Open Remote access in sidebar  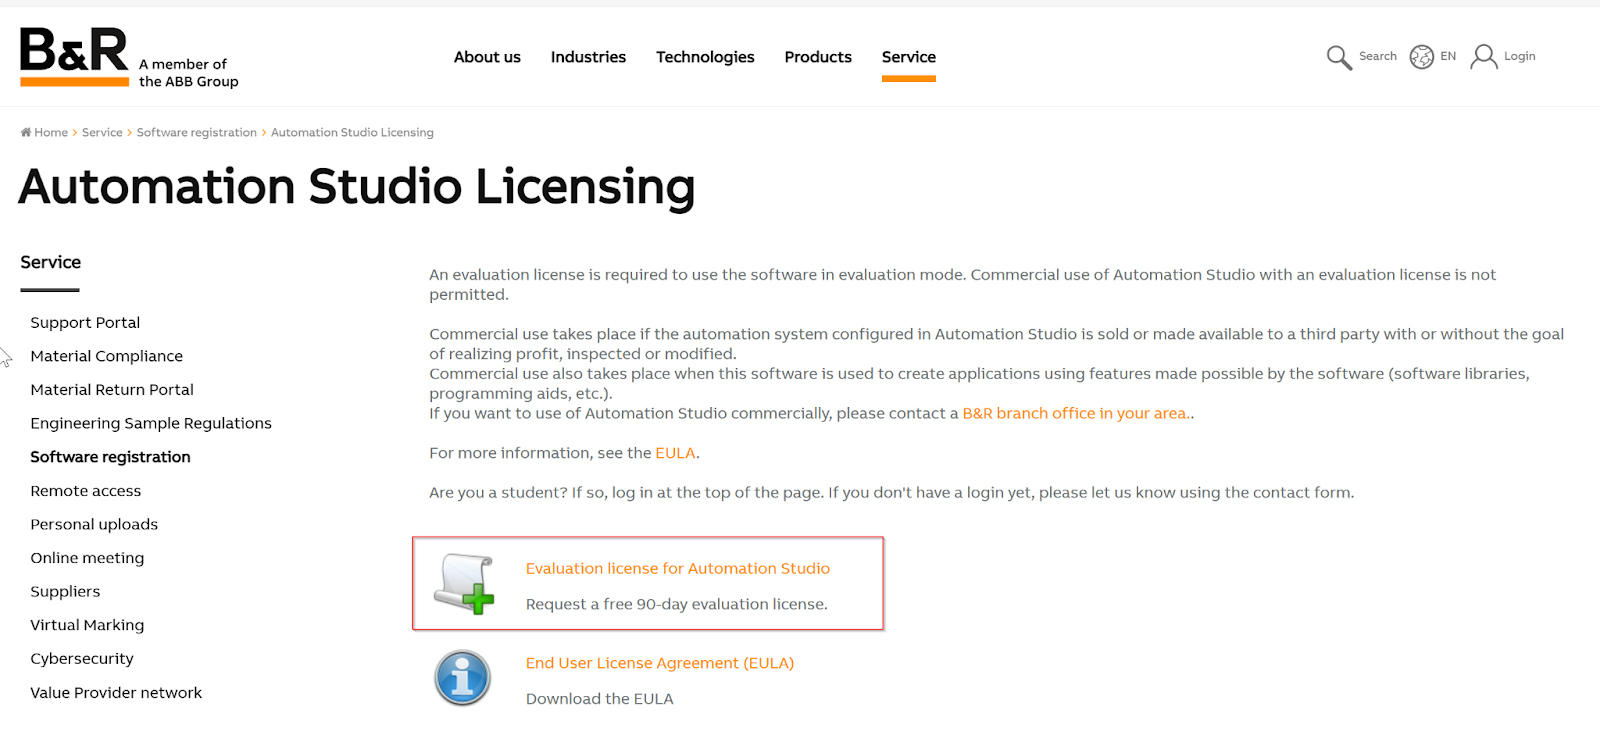86,490
